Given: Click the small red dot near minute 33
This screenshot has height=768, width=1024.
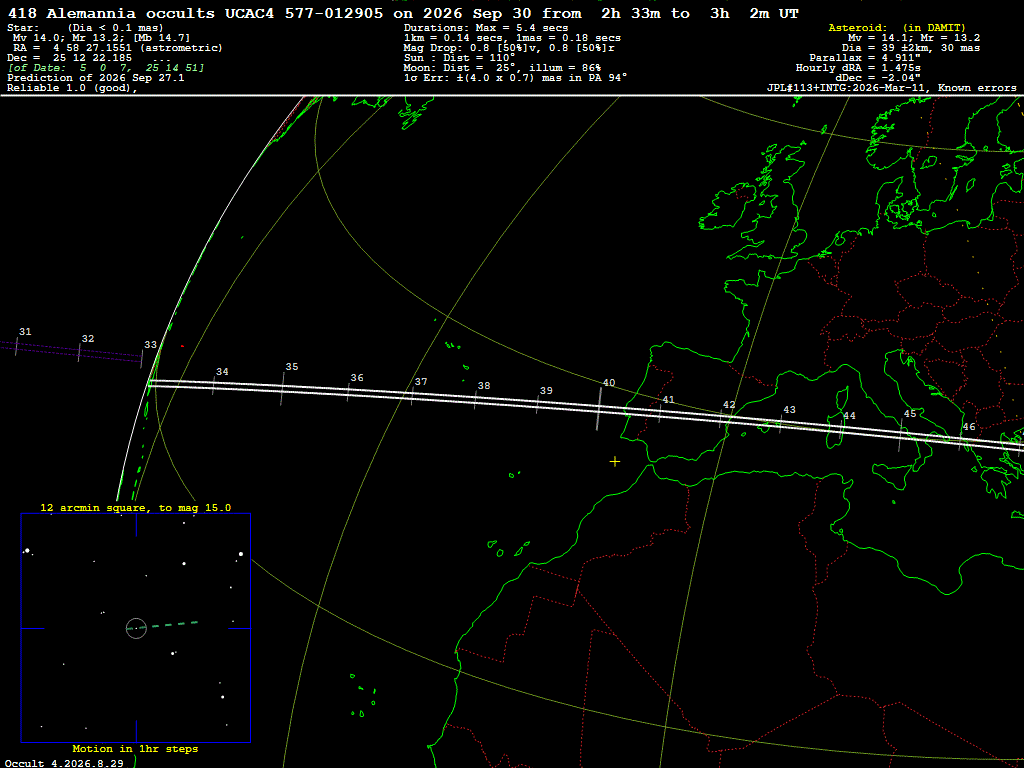Looking at the screenshot, I should click(x=182, y=346).
